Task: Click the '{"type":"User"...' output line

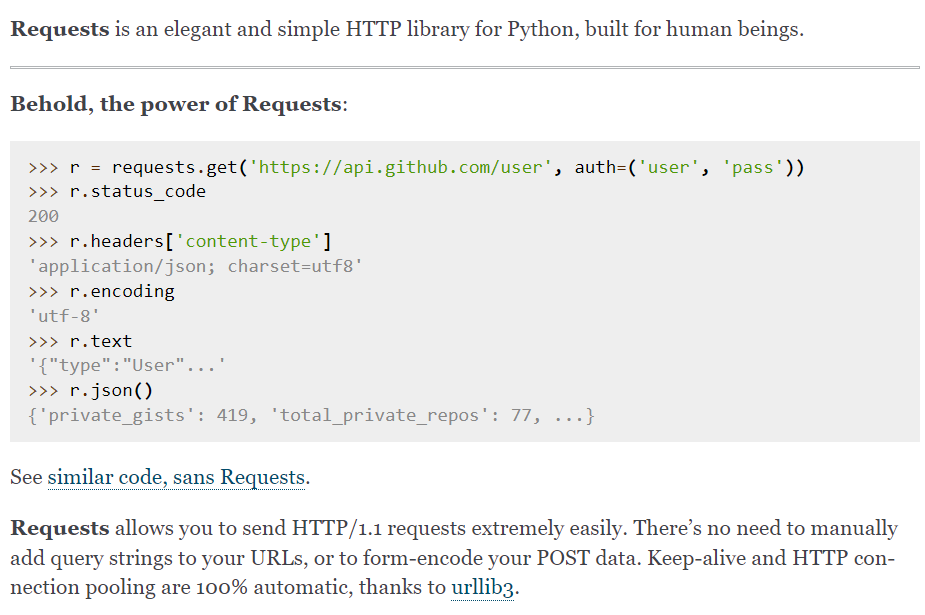Action: pos(127,366)
